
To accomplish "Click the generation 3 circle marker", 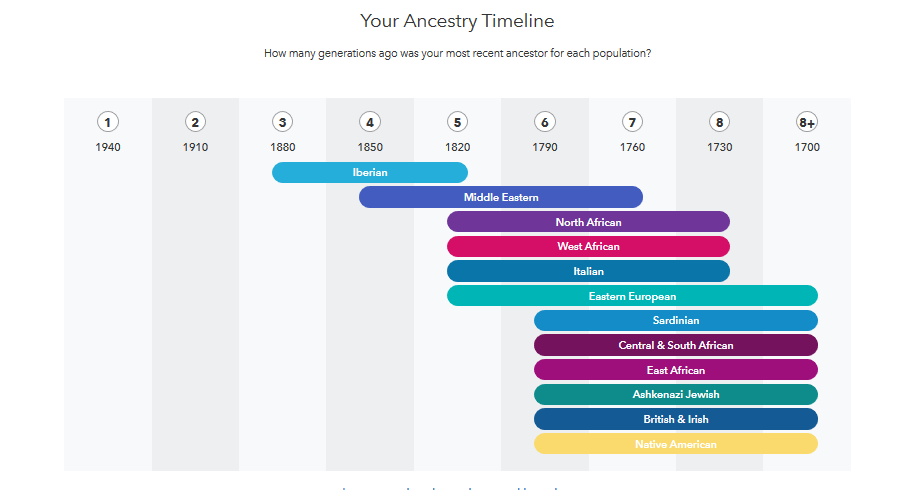I will [283, 122].
